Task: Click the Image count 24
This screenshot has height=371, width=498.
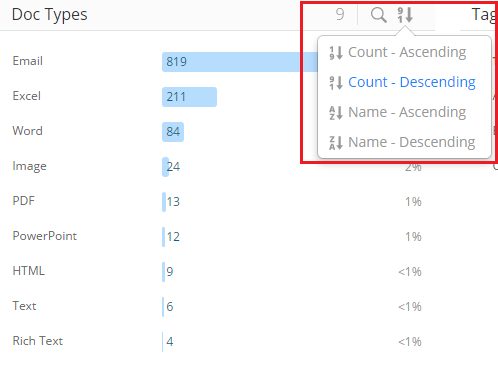Action: (x=173, y=167)
